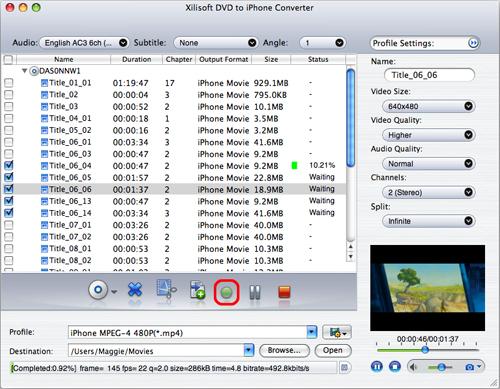Screen dimensions: 500x389
Task: Sort by the Output Format column header
Action: point(224,59)
